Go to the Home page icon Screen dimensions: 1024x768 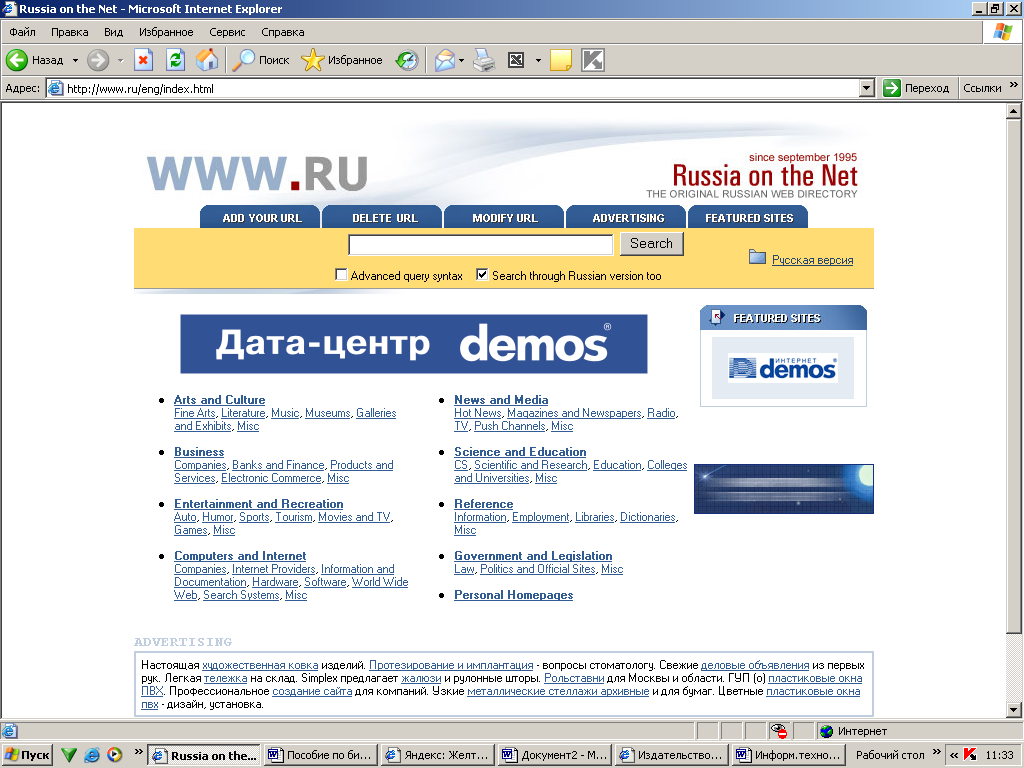point(207,60)
